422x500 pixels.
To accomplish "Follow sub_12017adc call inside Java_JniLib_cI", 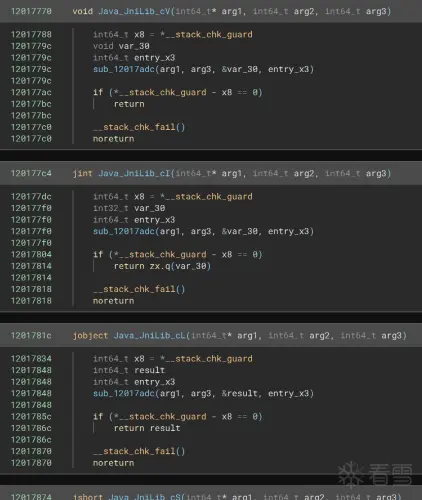I will (124, 231).
